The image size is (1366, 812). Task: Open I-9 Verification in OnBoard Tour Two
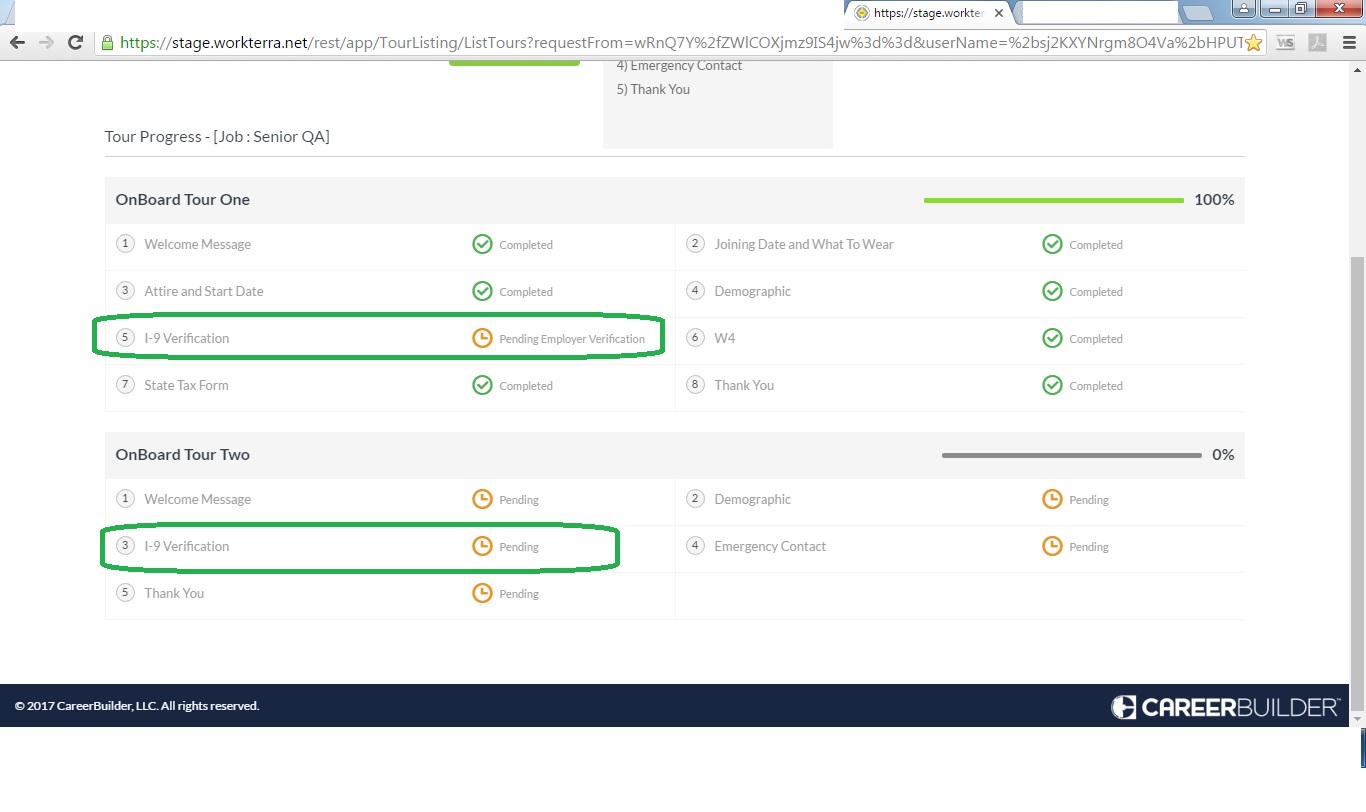click(186, 546)
